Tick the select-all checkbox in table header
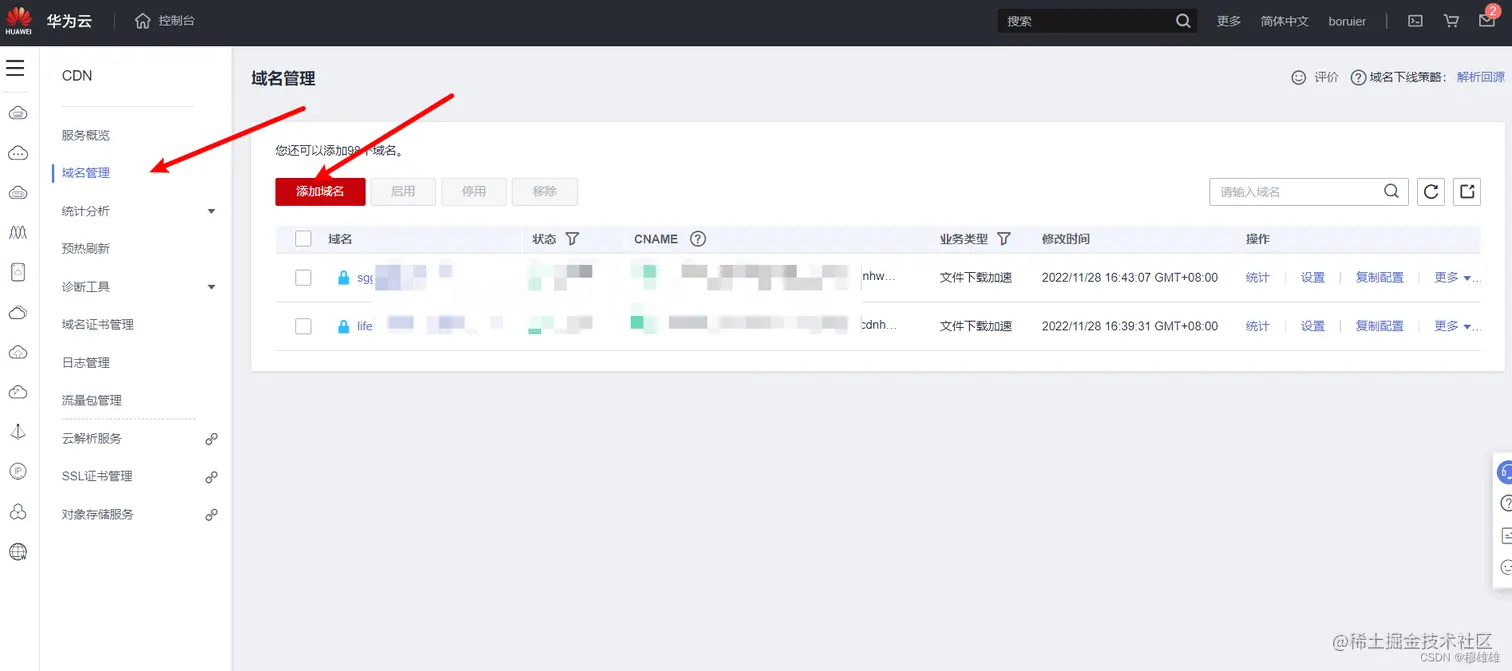 click(303, 239)
